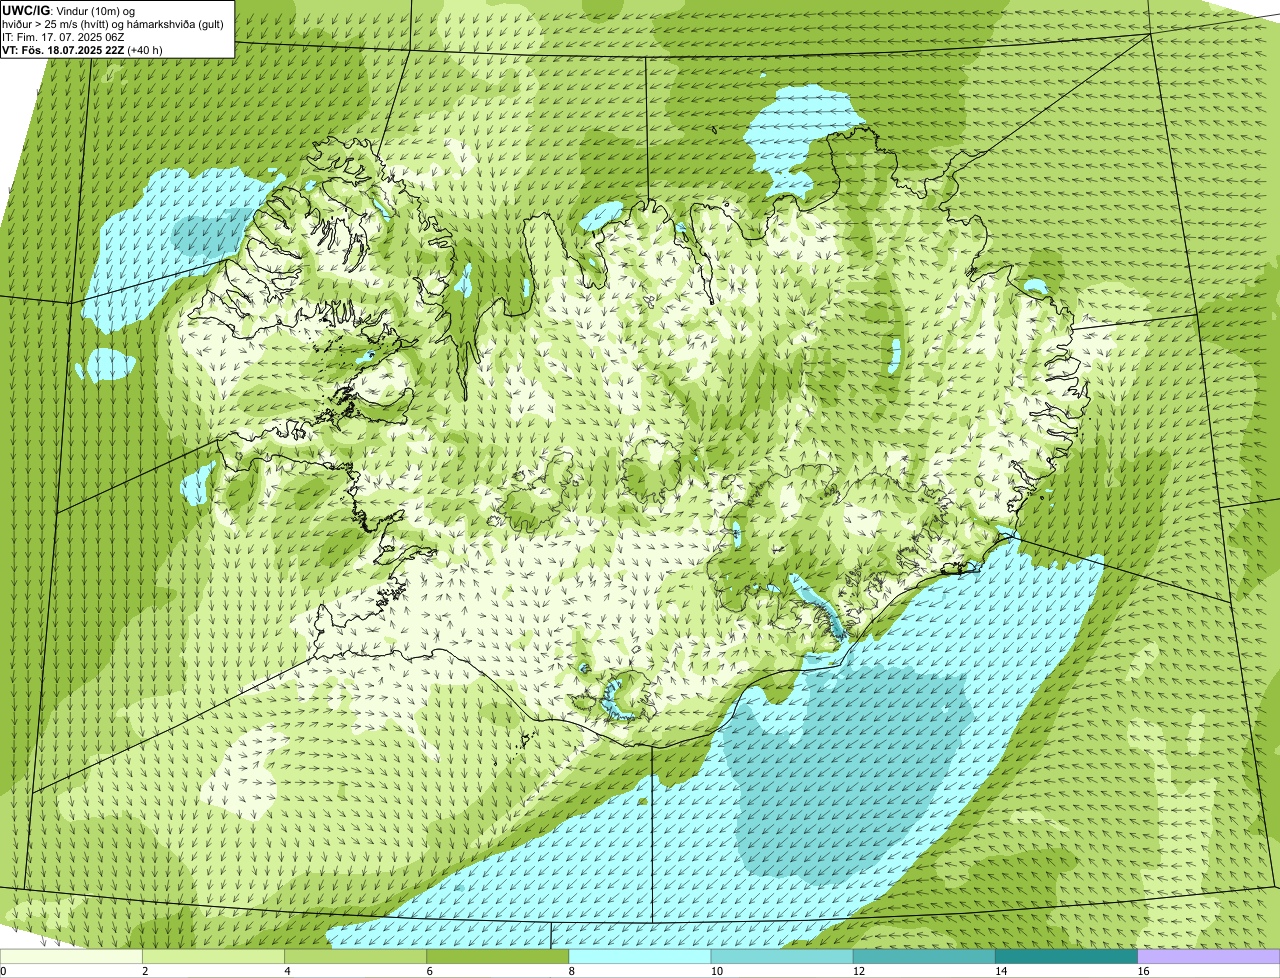The image size is (1280, 978).
Task: Click the title line 'UWC/IG: Vindur (10m) og'
Action: click(x=68, y=10)
